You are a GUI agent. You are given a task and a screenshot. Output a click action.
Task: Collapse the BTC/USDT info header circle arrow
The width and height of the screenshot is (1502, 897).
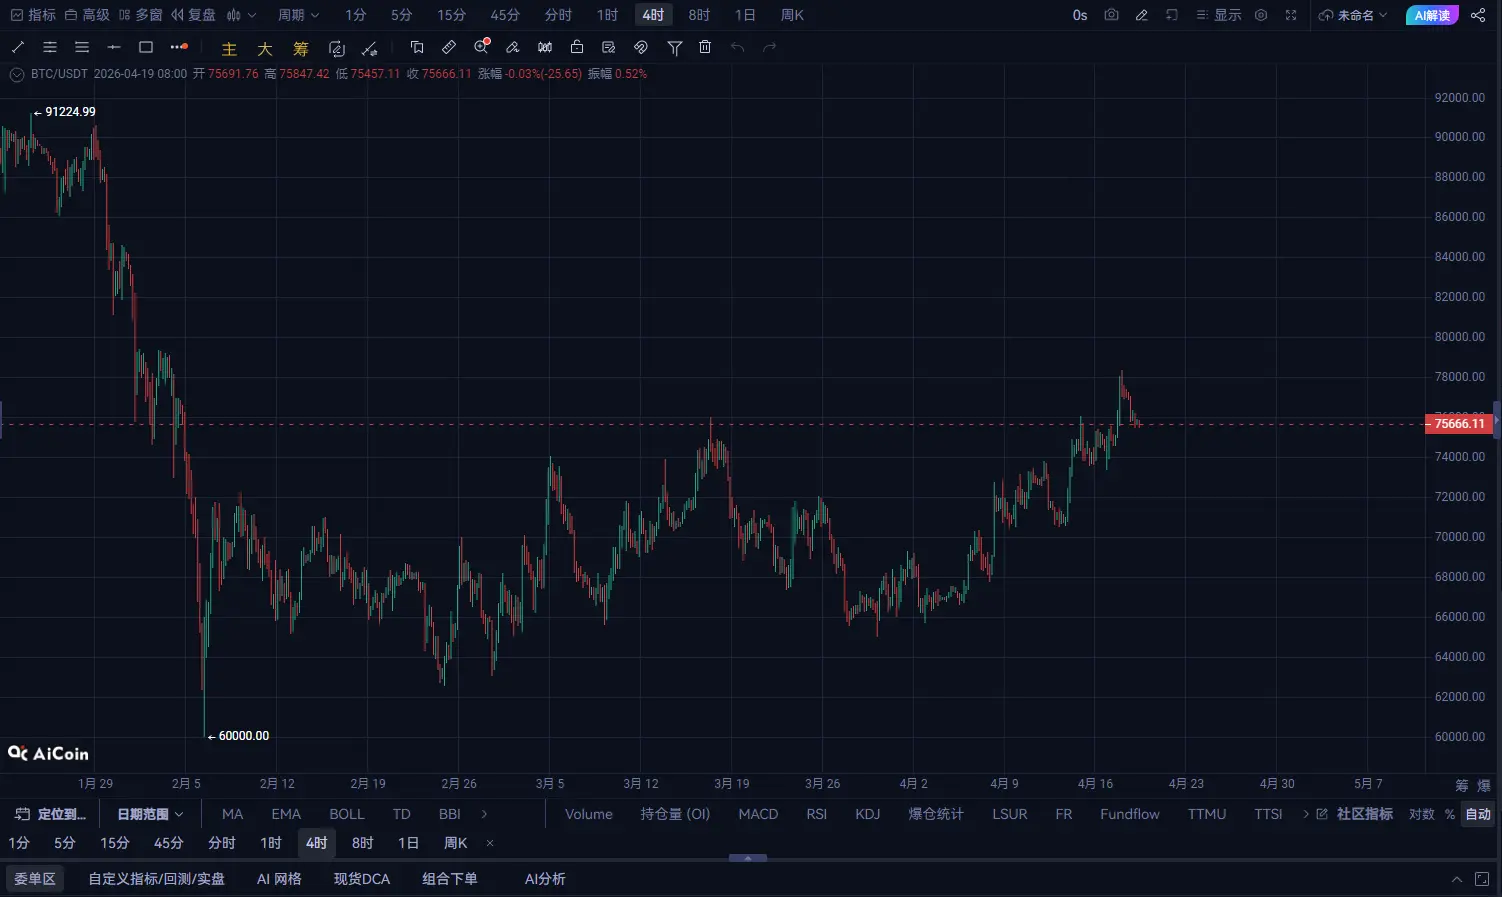[x=17, y=74]
